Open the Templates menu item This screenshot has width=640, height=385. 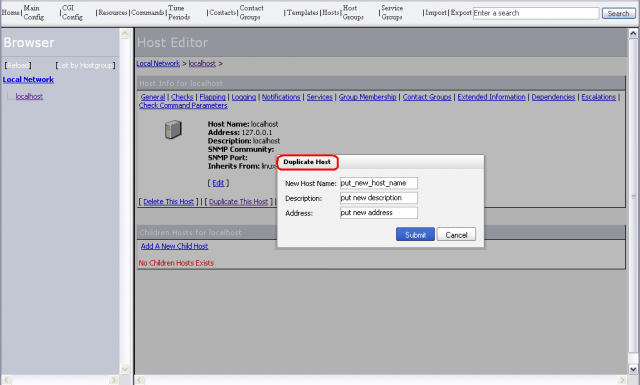coord(302,13)
